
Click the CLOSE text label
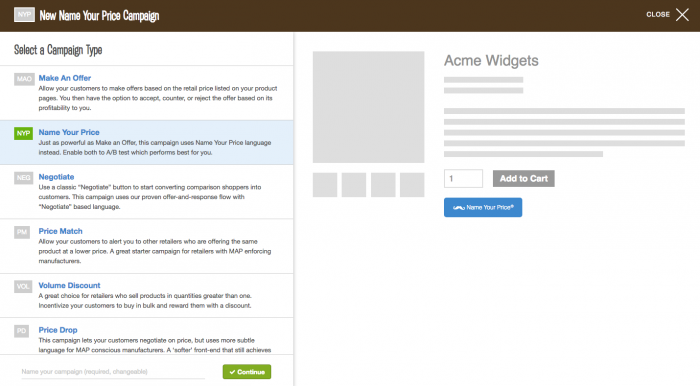coord(658,15)
